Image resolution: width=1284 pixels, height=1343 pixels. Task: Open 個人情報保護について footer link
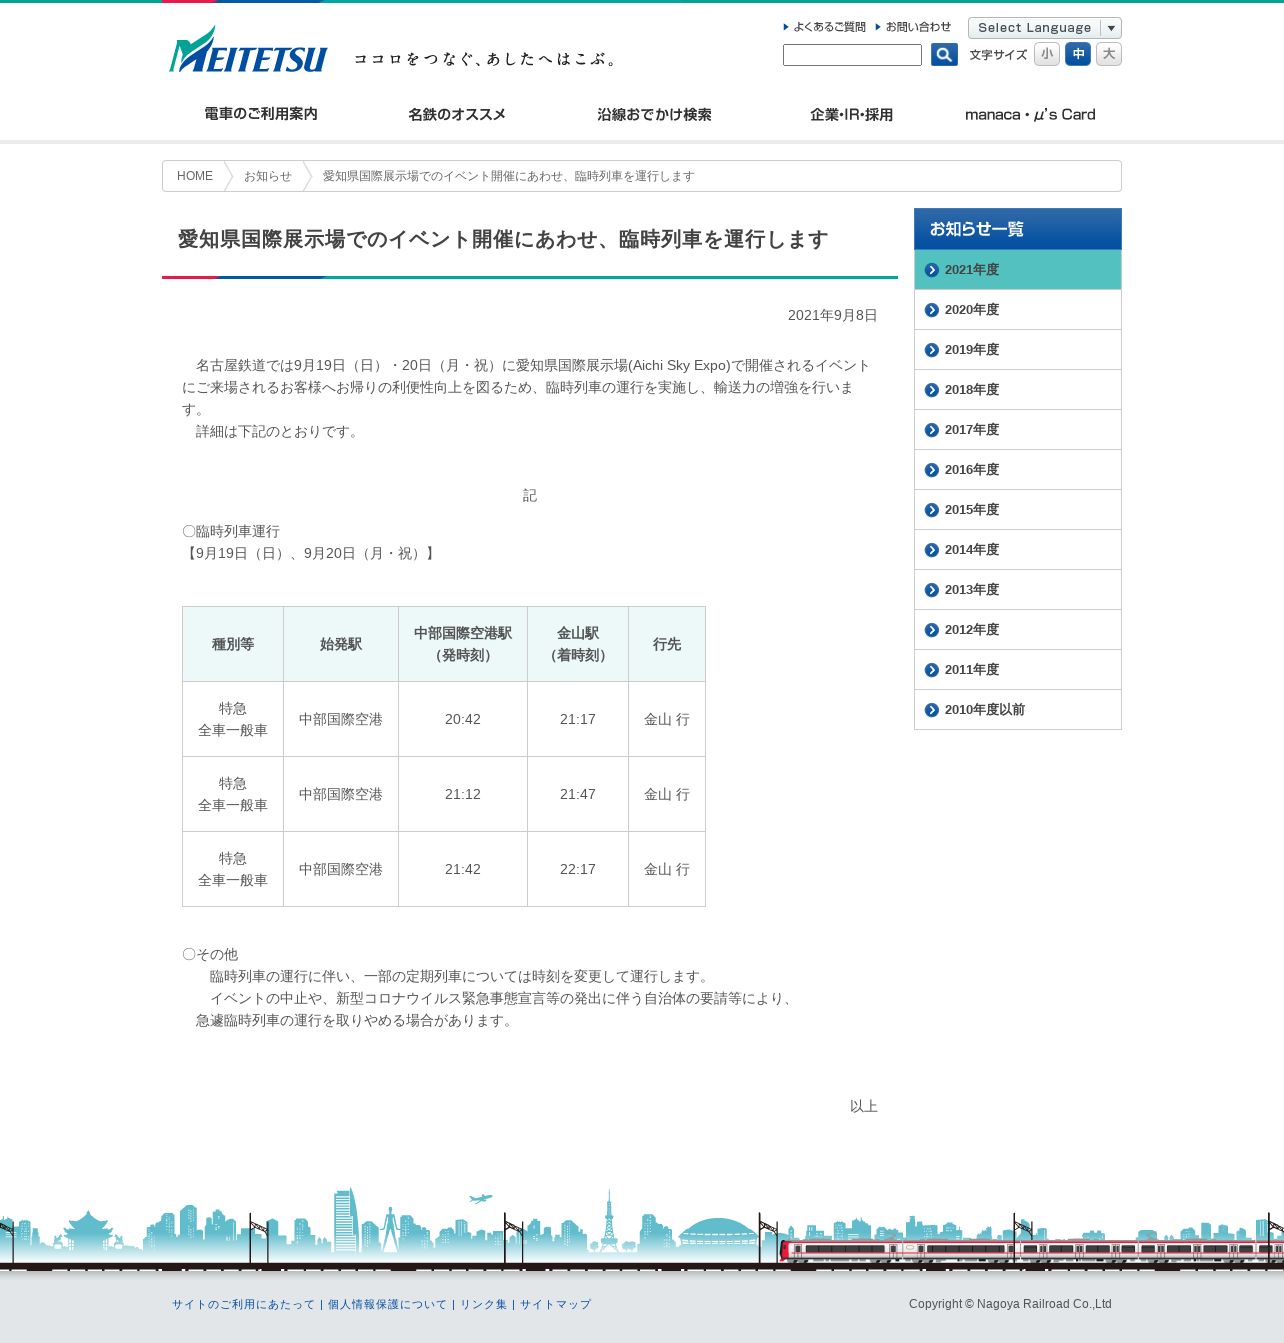point(387,1304)
